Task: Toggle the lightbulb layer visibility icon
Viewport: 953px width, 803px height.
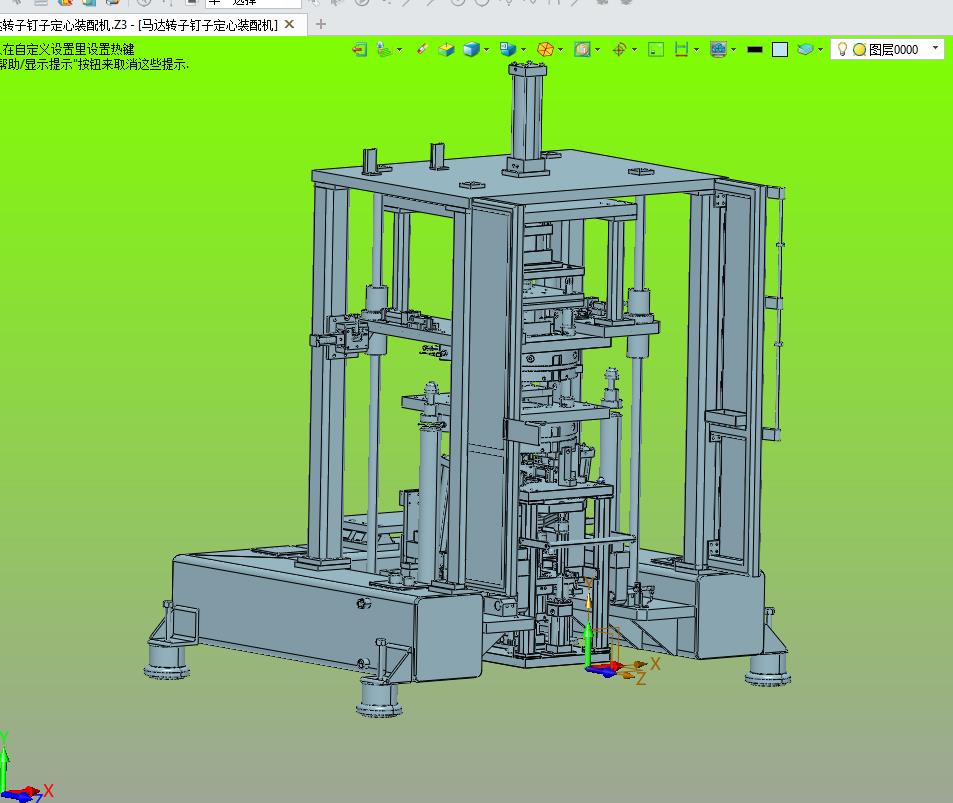Action: (842, 49)
